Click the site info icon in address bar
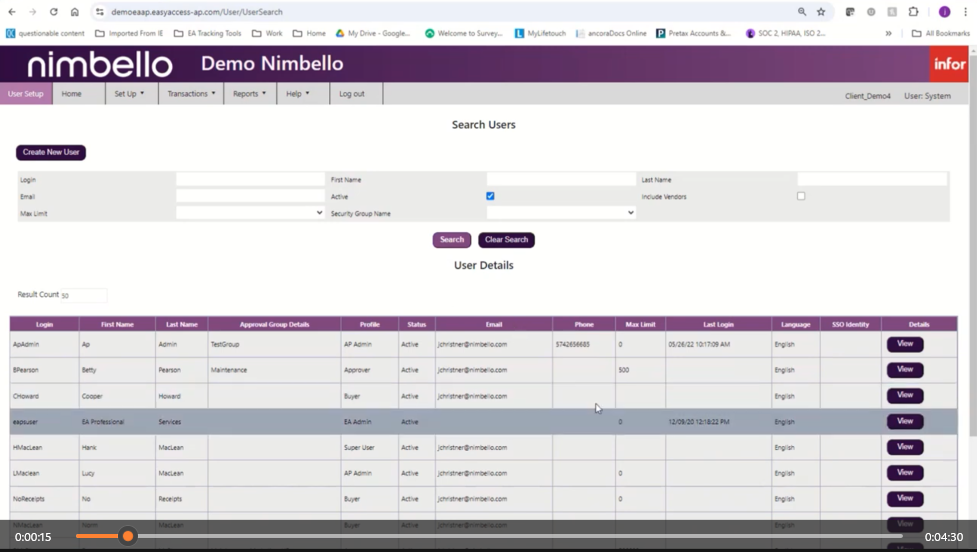Screen dimensions: 977x552 (100, 12)
